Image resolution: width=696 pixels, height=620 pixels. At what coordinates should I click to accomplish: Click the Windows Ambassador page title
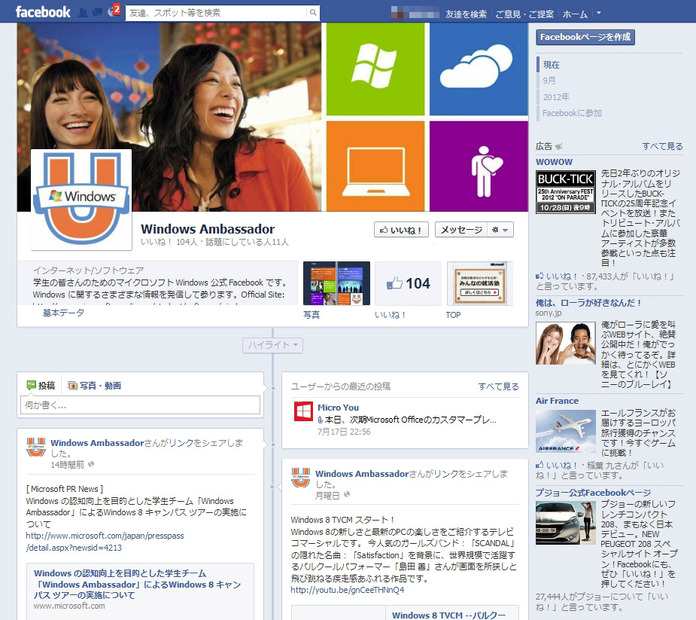tap(208, 229)
